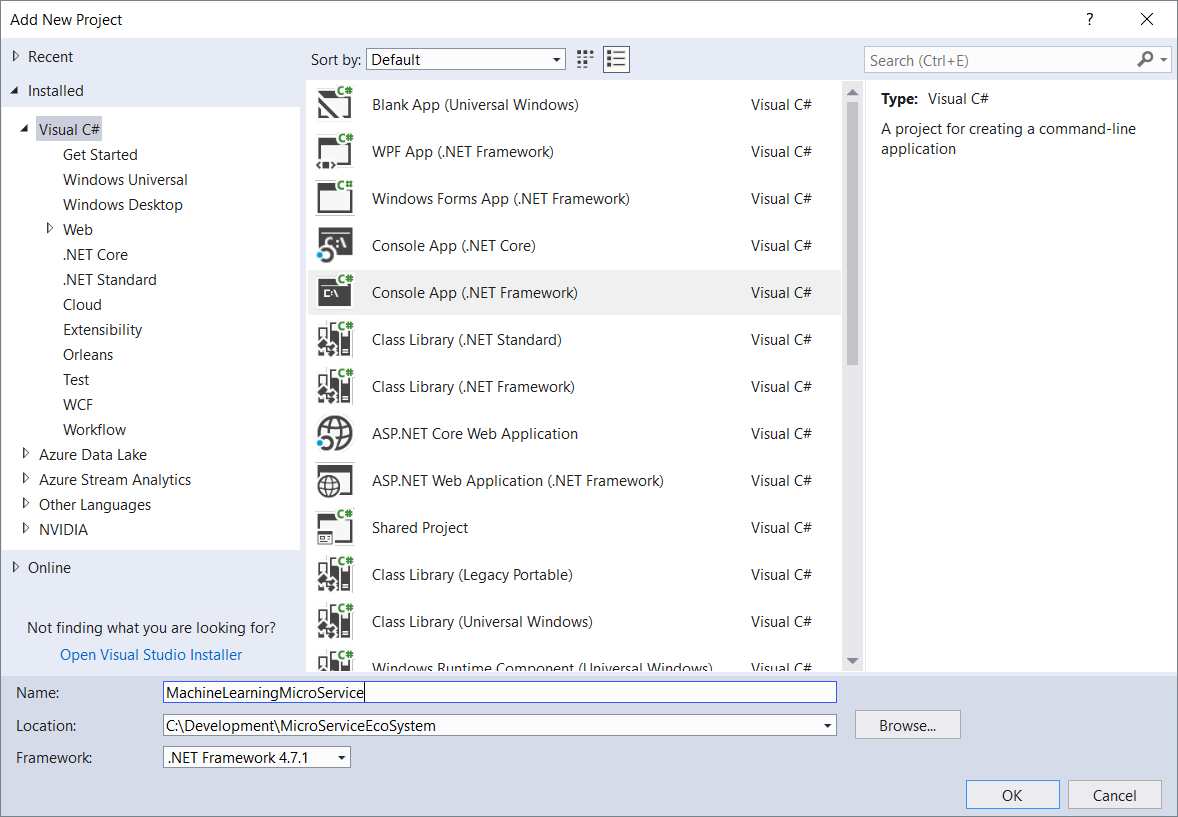Select Get Started in the tree
1178x817 pixels.
[100, 155]
